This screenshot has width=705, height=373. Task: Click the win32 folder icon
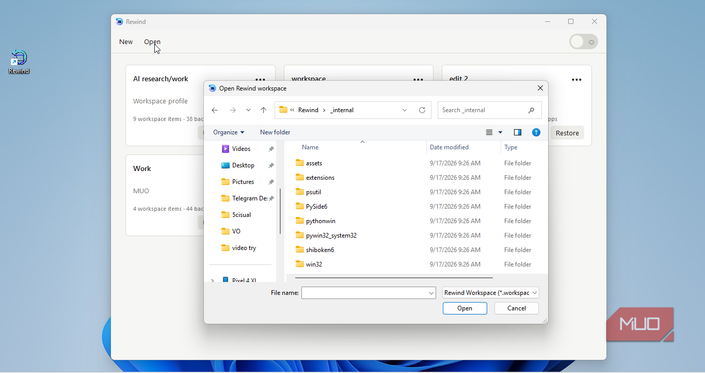[x=299, y=264]
